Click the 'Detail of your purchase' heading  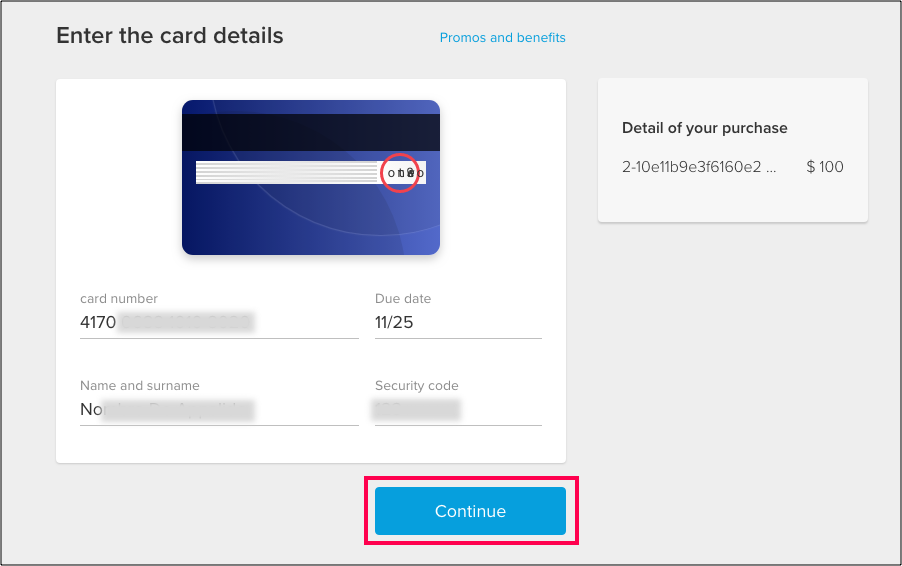(x=705, y=128)
